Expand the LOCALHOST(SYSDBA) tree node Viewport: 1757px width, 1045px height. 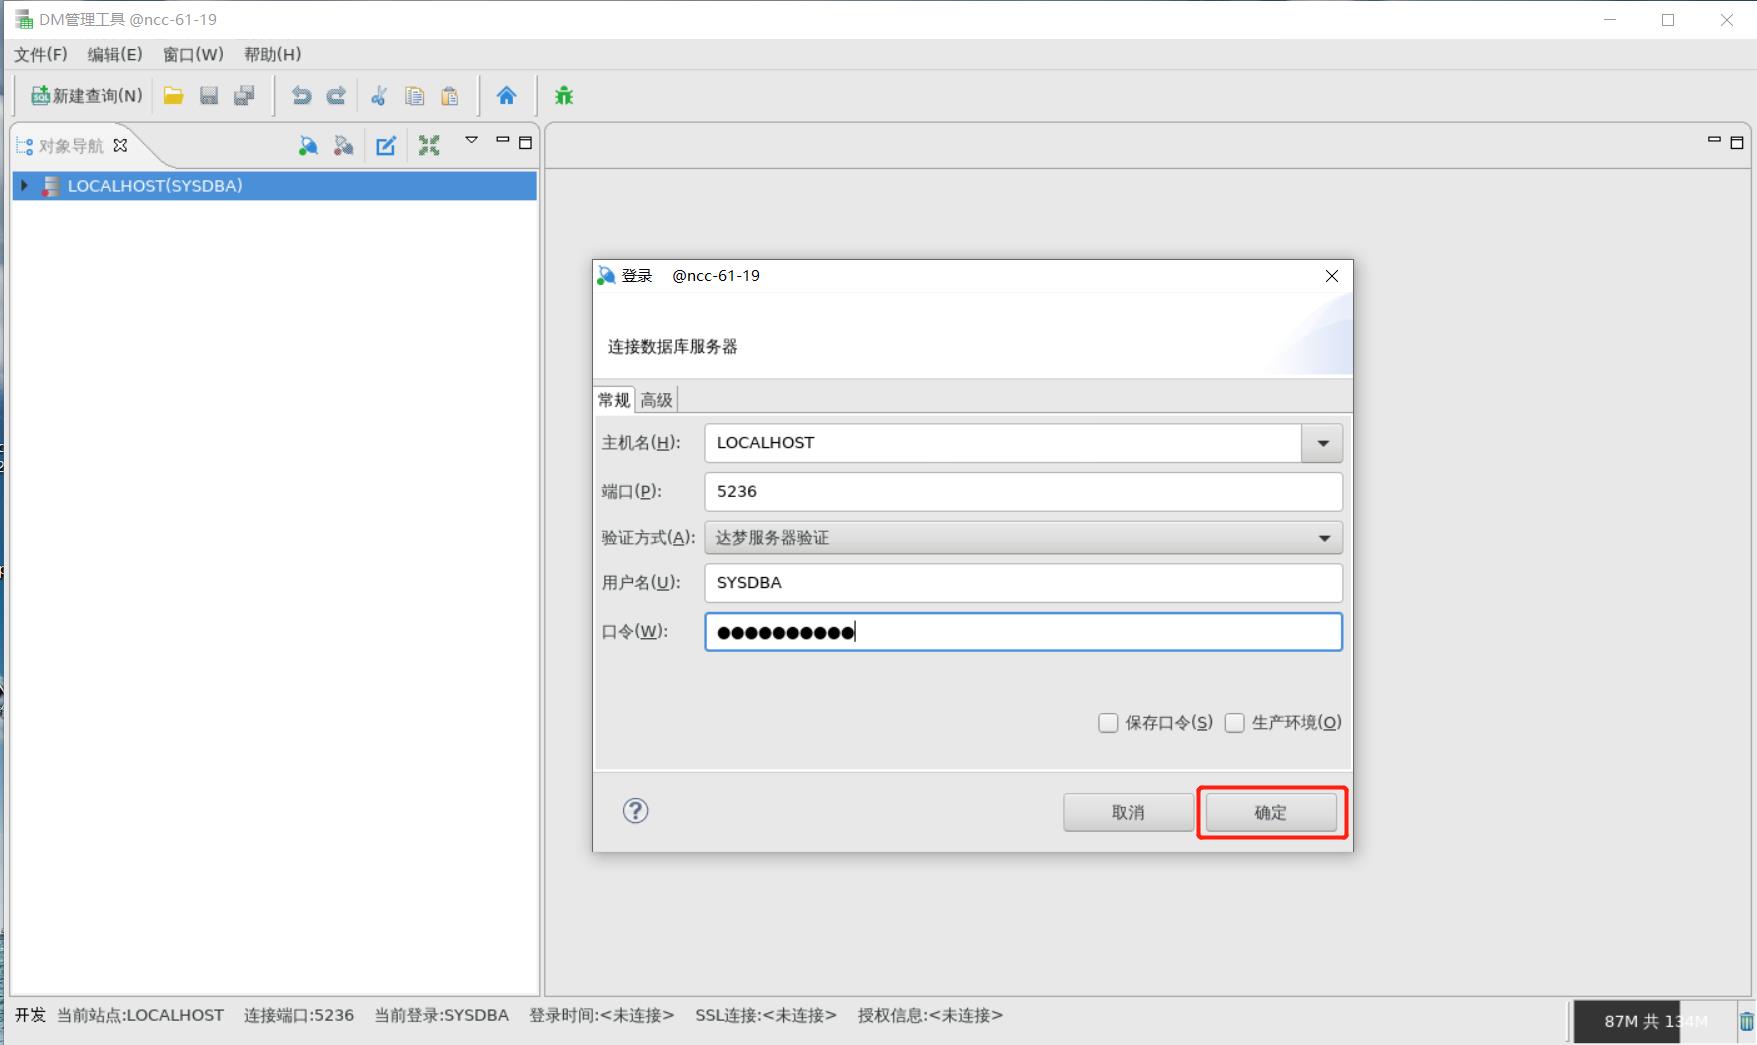click(x=25, y=185)
